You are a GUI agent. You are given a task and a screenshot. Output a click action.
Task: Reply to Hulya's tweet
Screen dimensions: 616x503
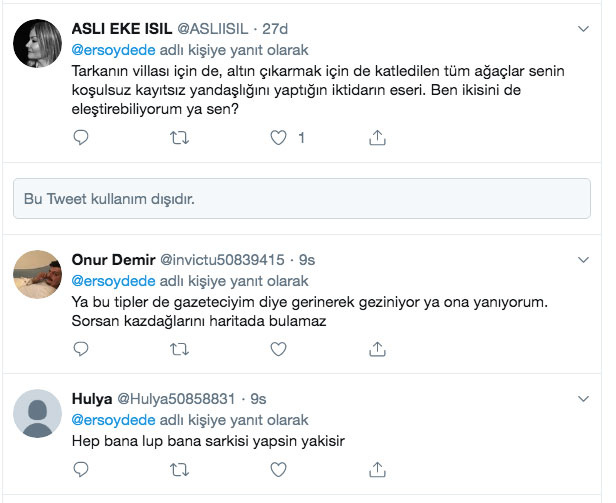[82, 467]
